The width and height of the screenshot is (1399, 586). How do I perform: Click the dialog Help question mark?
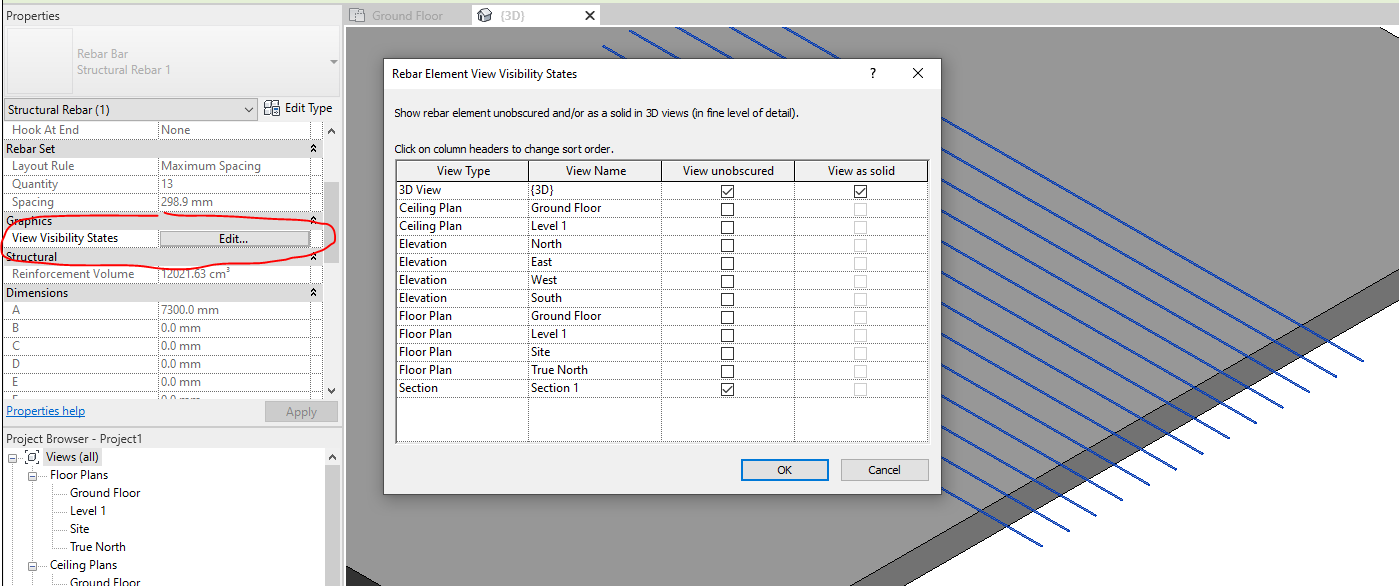tap(871, 73)
